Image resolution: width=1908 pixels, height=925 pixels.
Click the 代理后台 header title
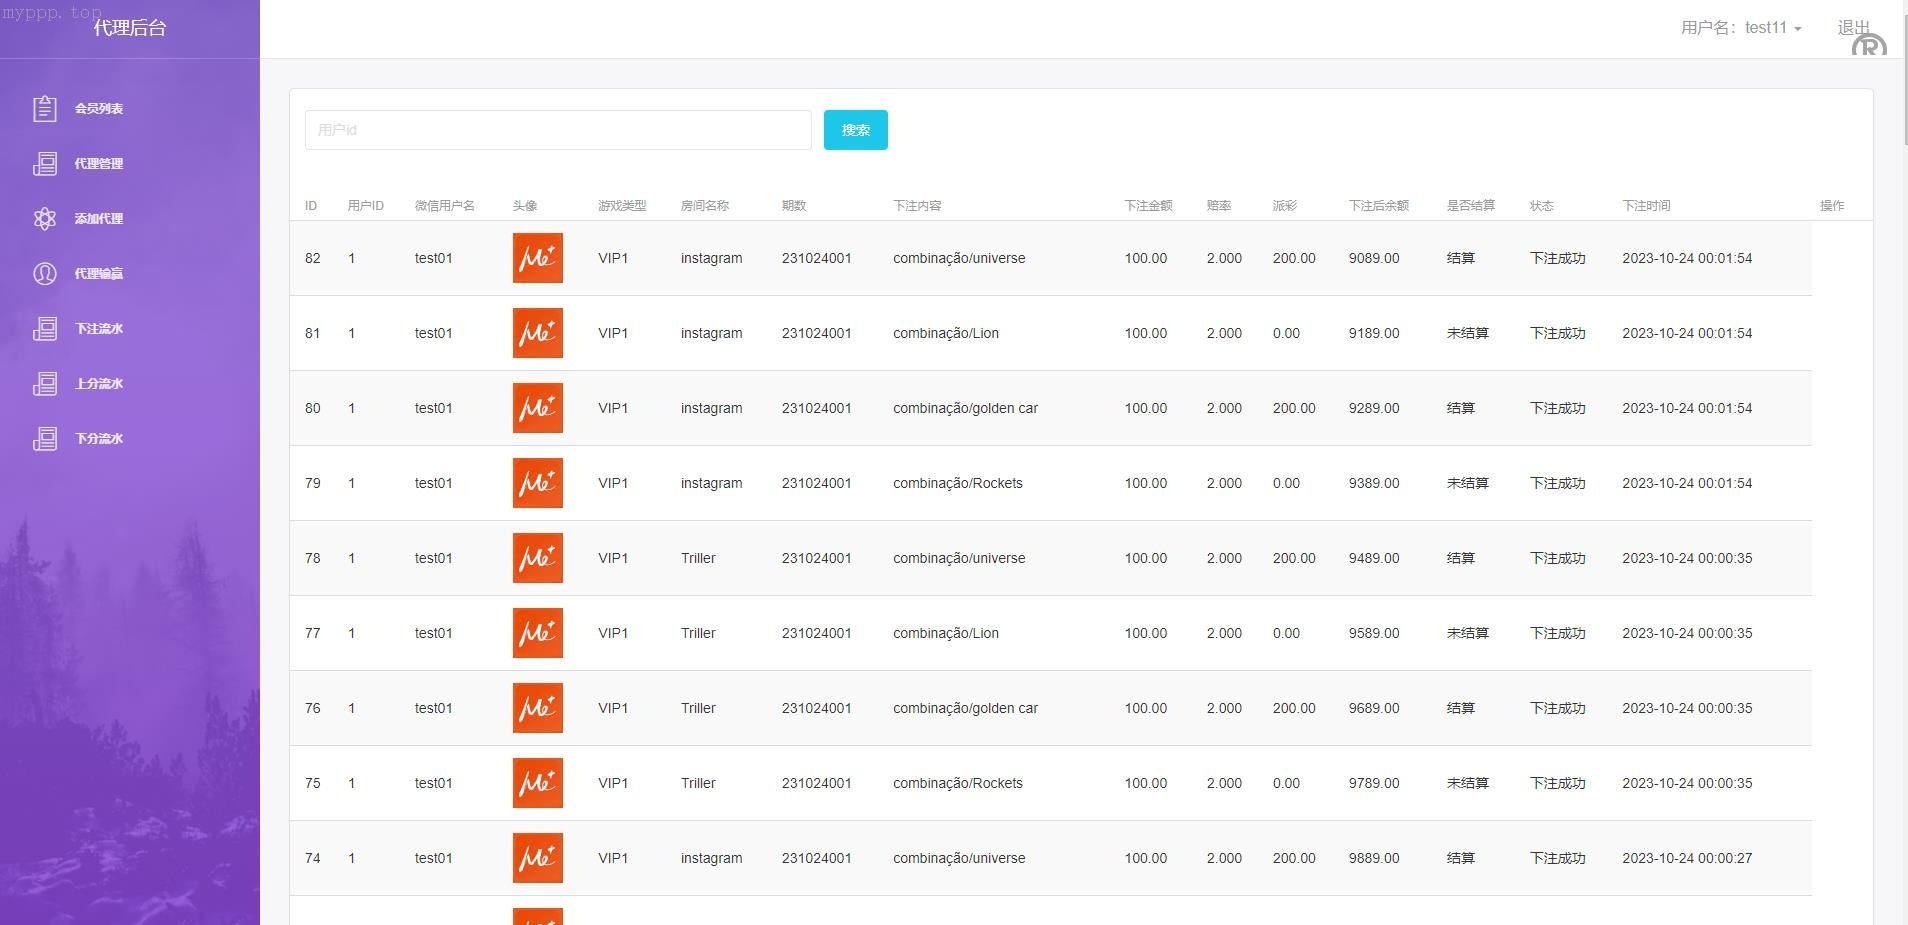(130, 28)
